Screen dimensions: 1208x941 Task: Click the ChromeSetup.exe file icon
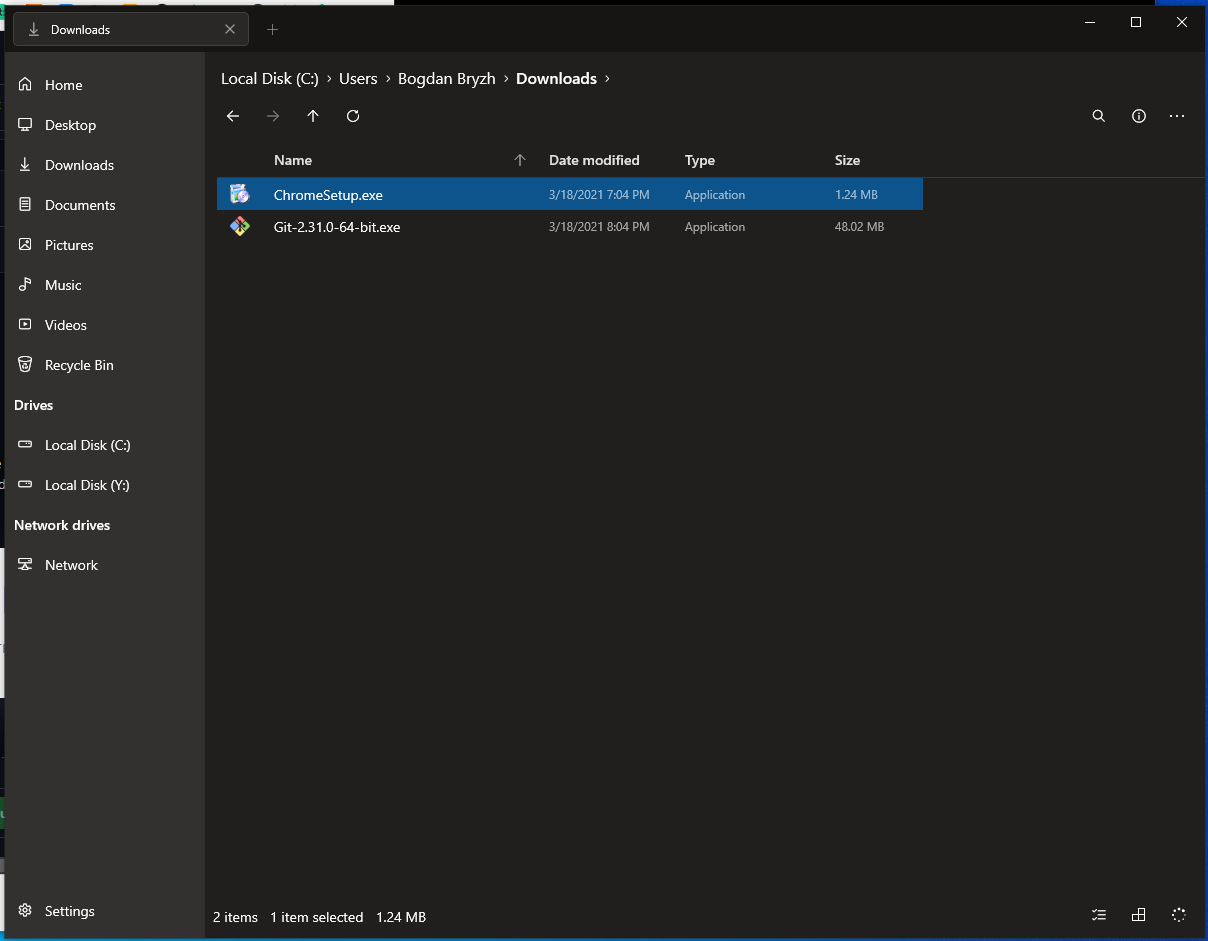239,194
